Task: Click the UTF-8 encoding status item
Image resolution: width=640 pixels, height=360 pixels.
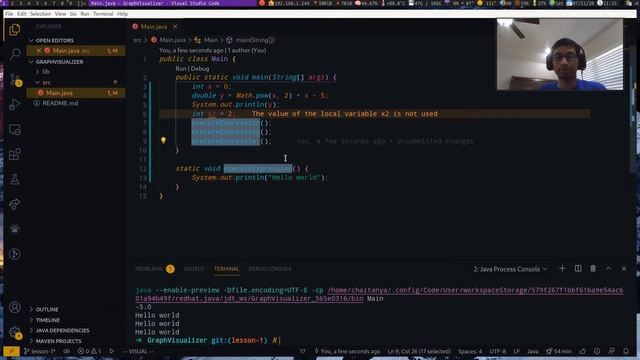Action: [x=498, y=351]
